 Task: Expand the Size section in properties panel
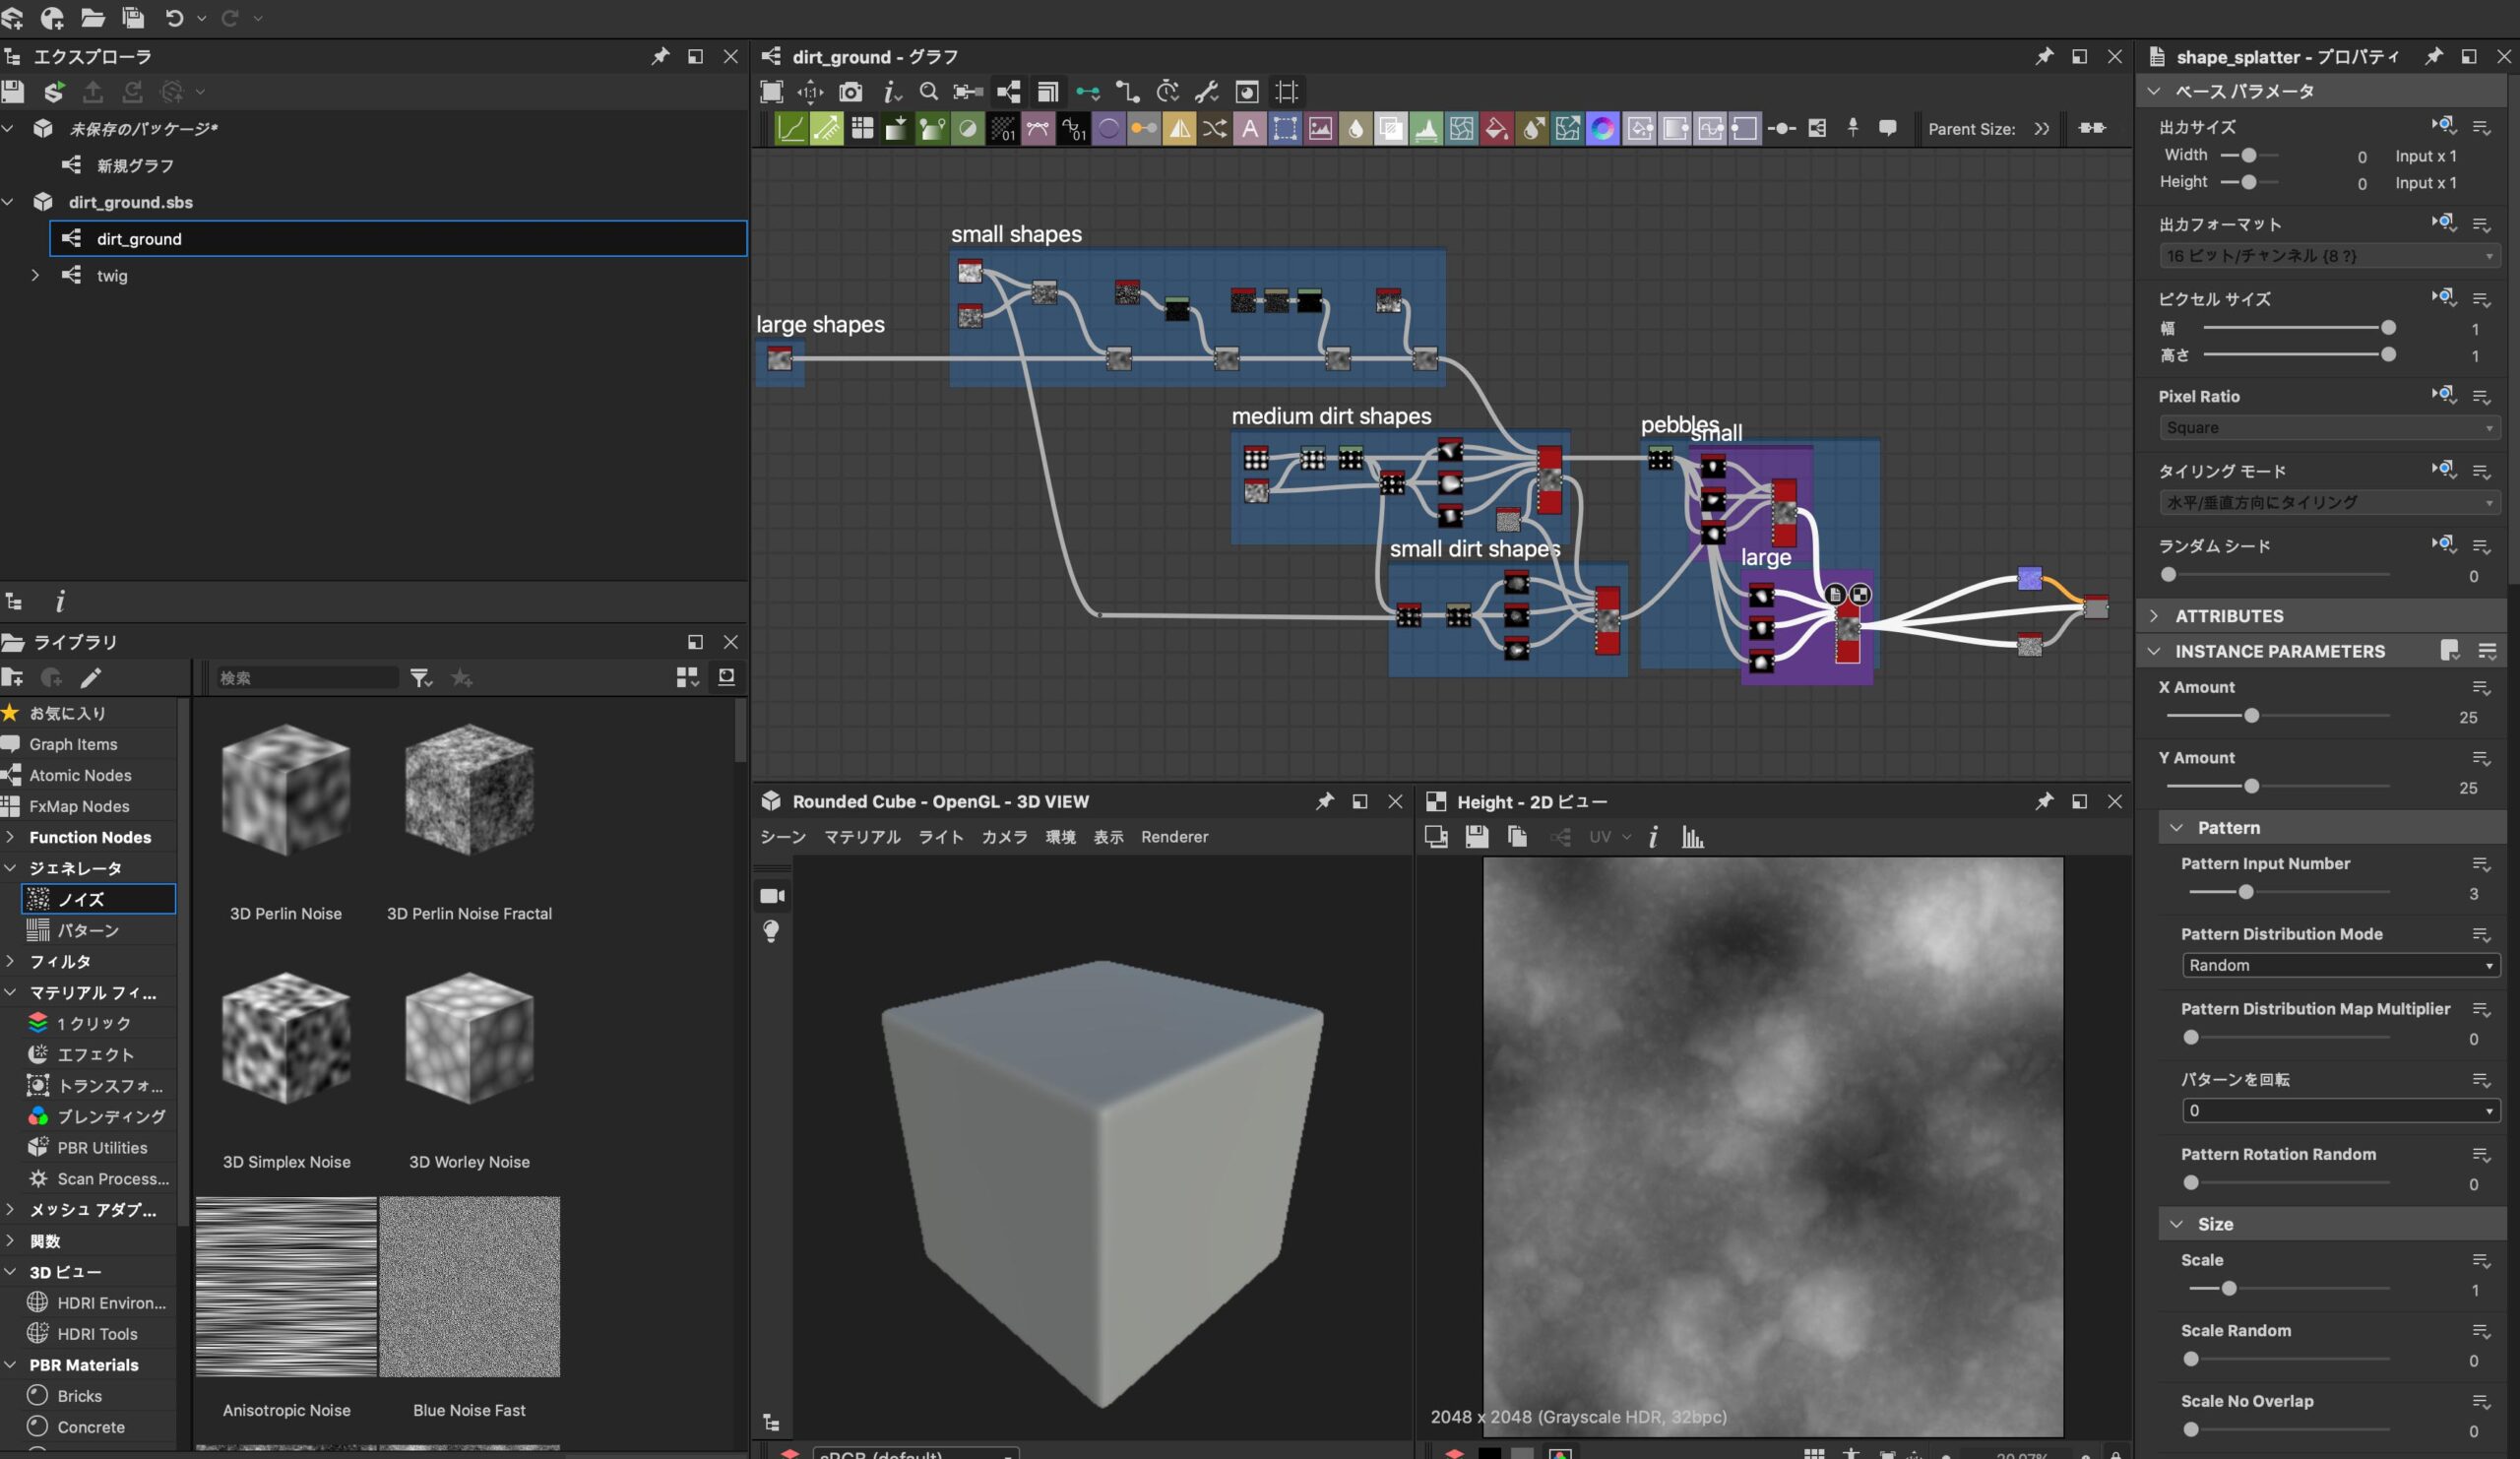point(2176,1225)
